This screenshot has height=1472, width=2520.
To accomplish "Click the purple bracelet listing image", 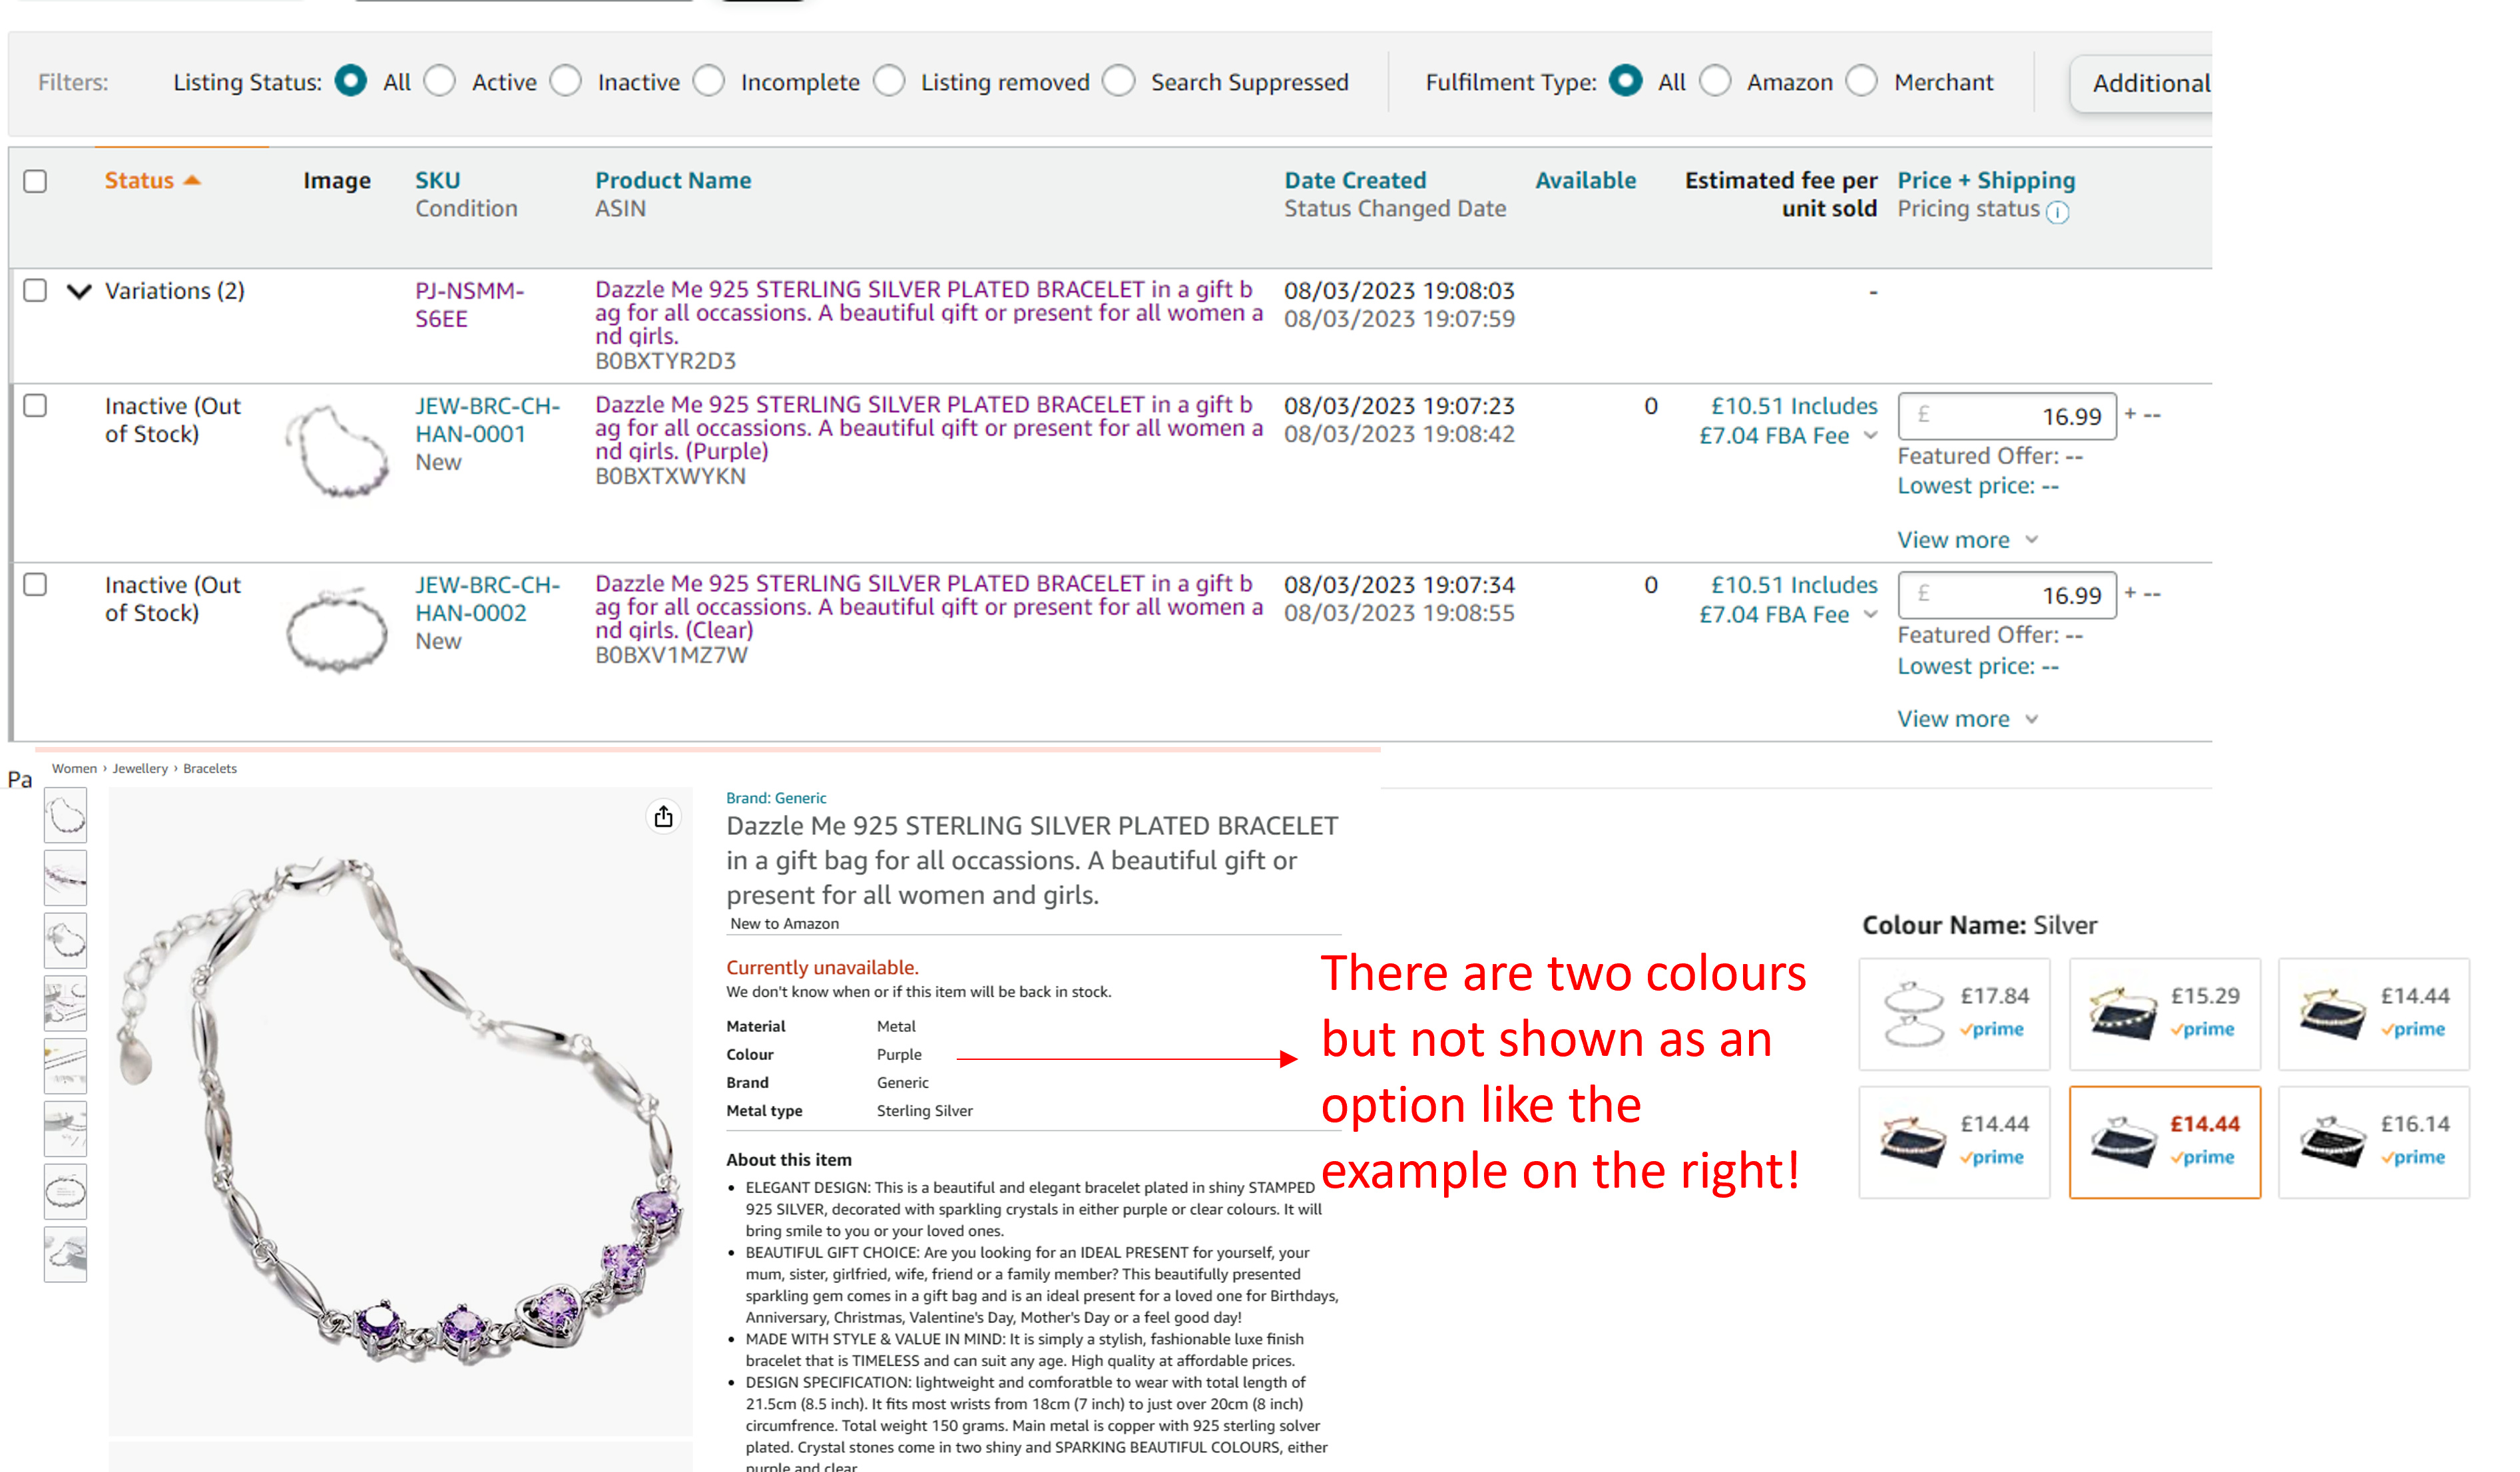I will coord(337,452).
